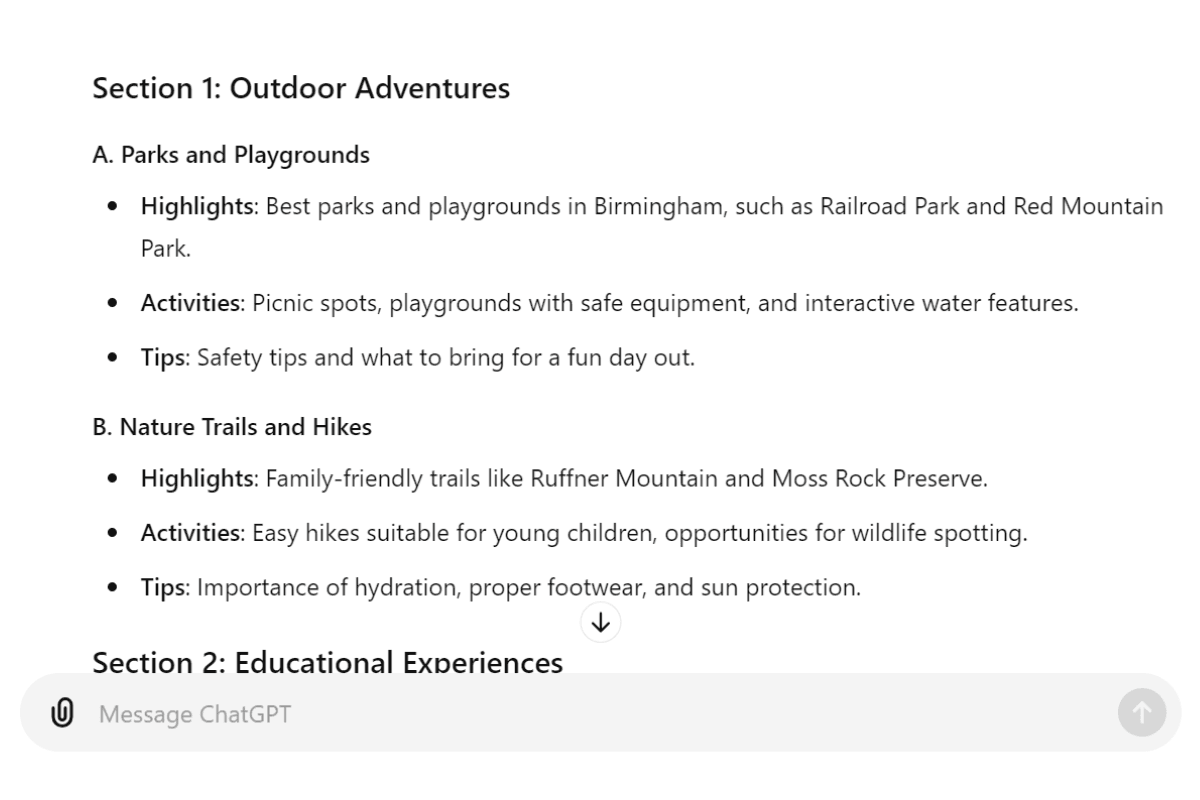Click the Section 1: Outdoor Adventures heading

coord(301,88)
